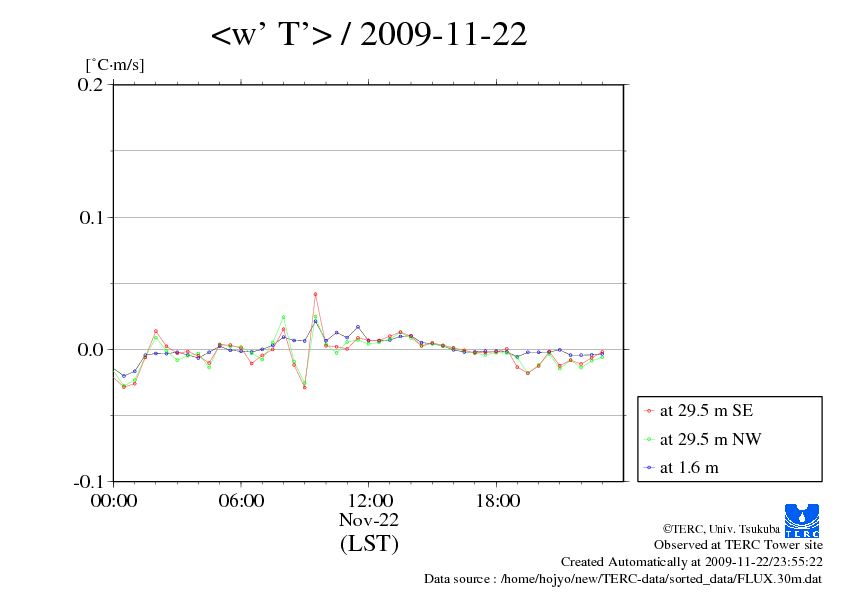Click the blue legend marker for 1.6 m
842x595 pixels.
coord(649,468)
